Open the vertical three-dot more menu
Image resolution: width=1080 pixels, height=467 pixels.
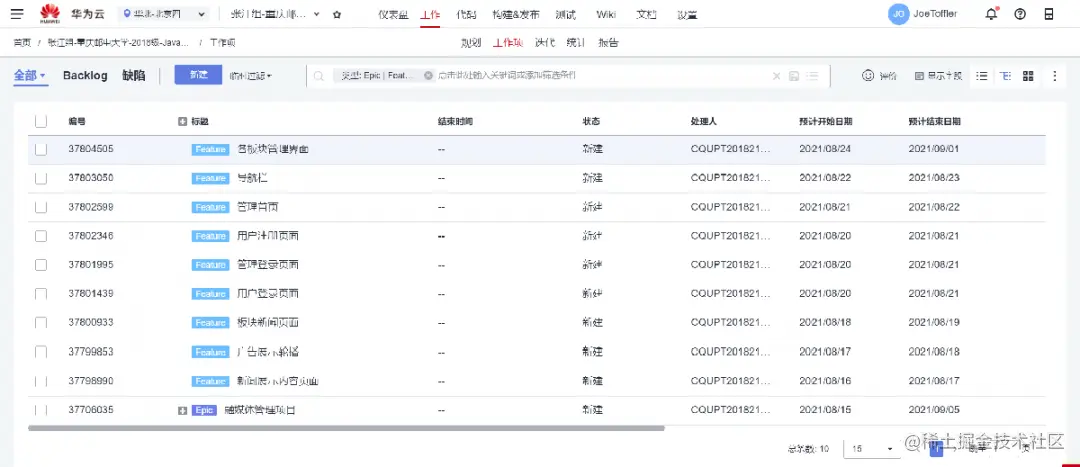pyautogui.click(x=1055, y=76)
